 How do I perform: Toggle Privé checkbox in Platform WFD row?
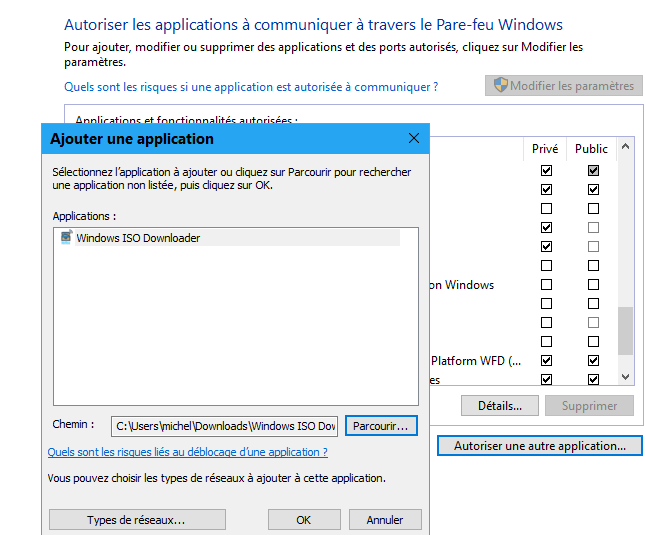[546, 360]
